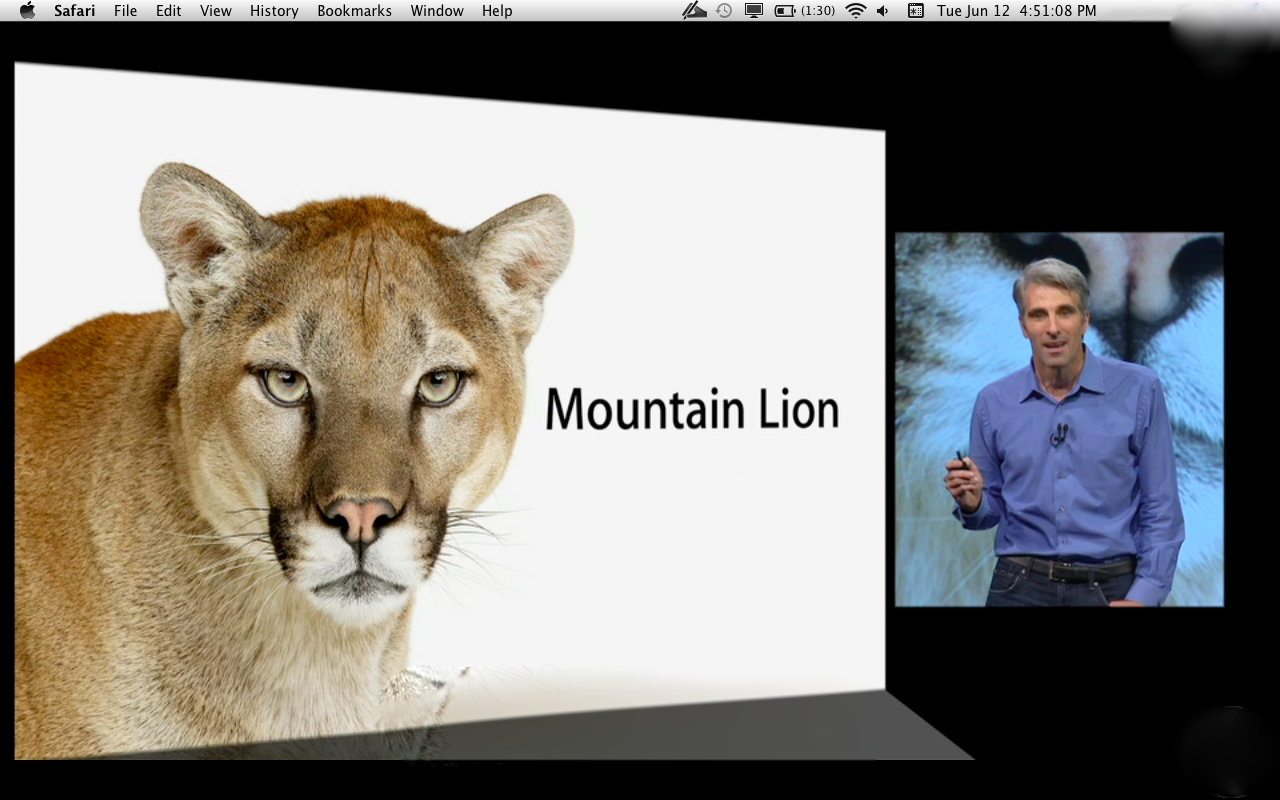Open the Bookmarks menu
The height and width of the screenshot is (800, 1280).
354,11
